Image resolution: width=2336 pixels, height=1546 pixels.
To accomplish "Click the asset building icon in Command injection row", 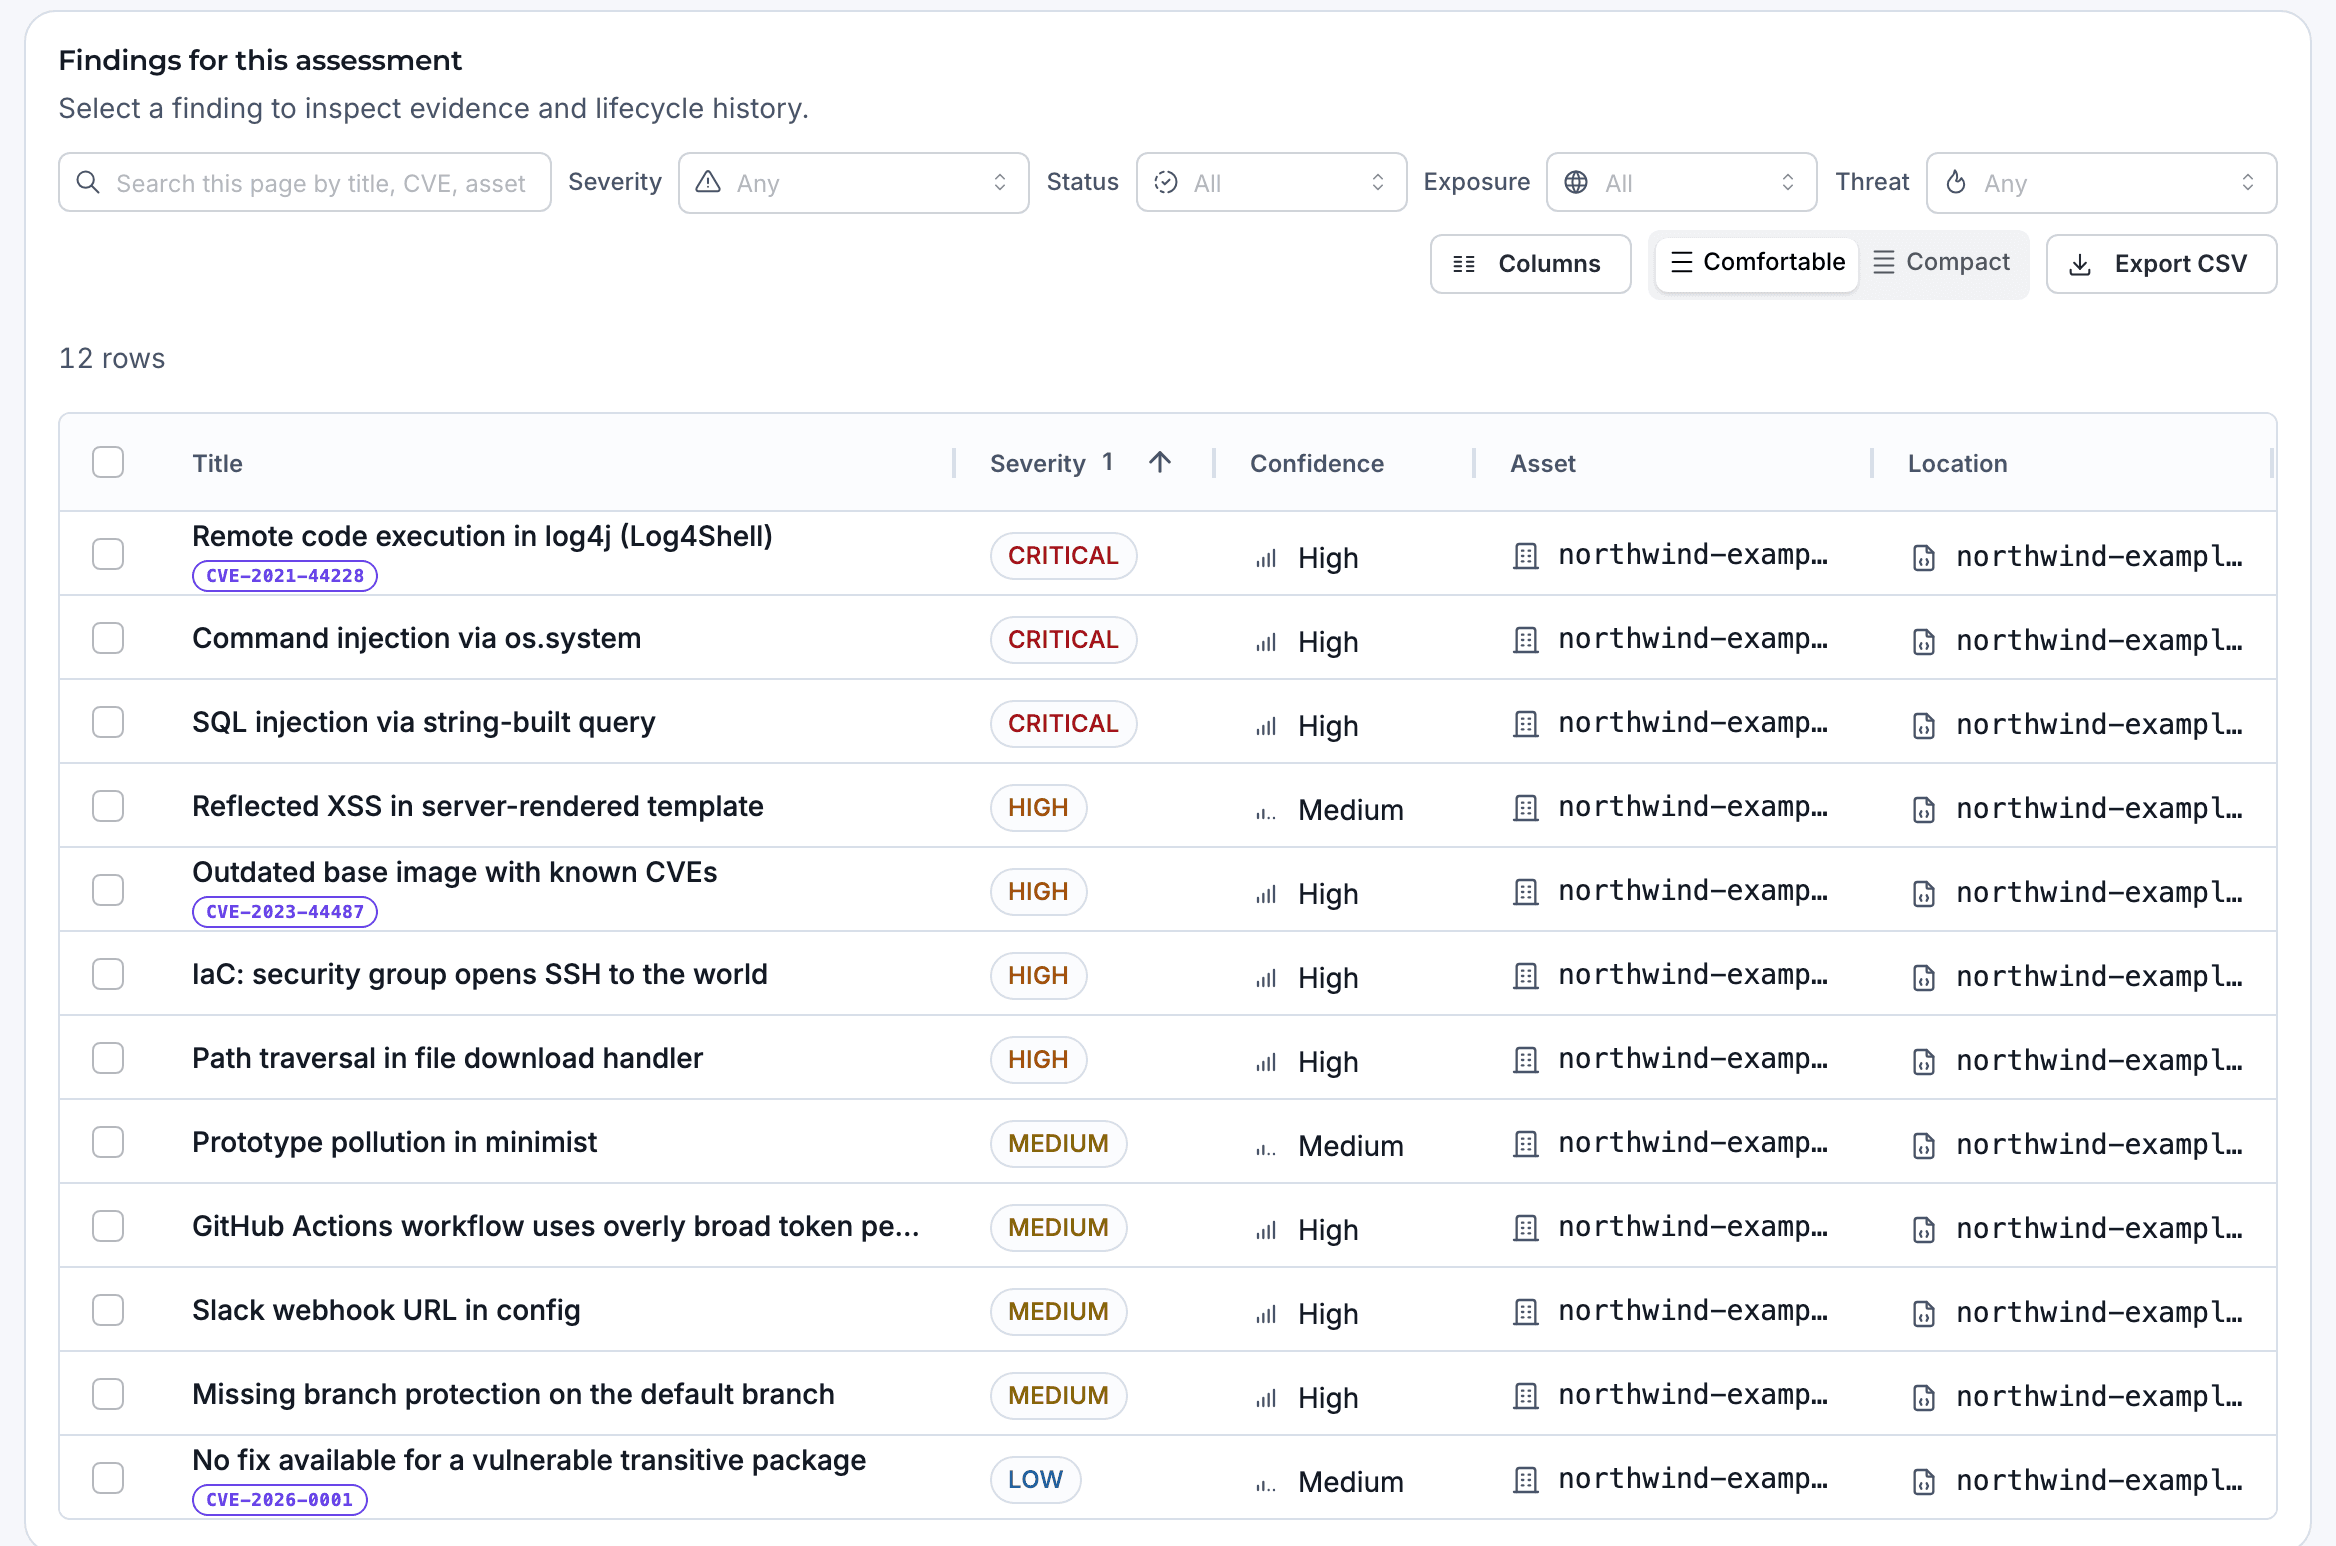I will 1525,640.
